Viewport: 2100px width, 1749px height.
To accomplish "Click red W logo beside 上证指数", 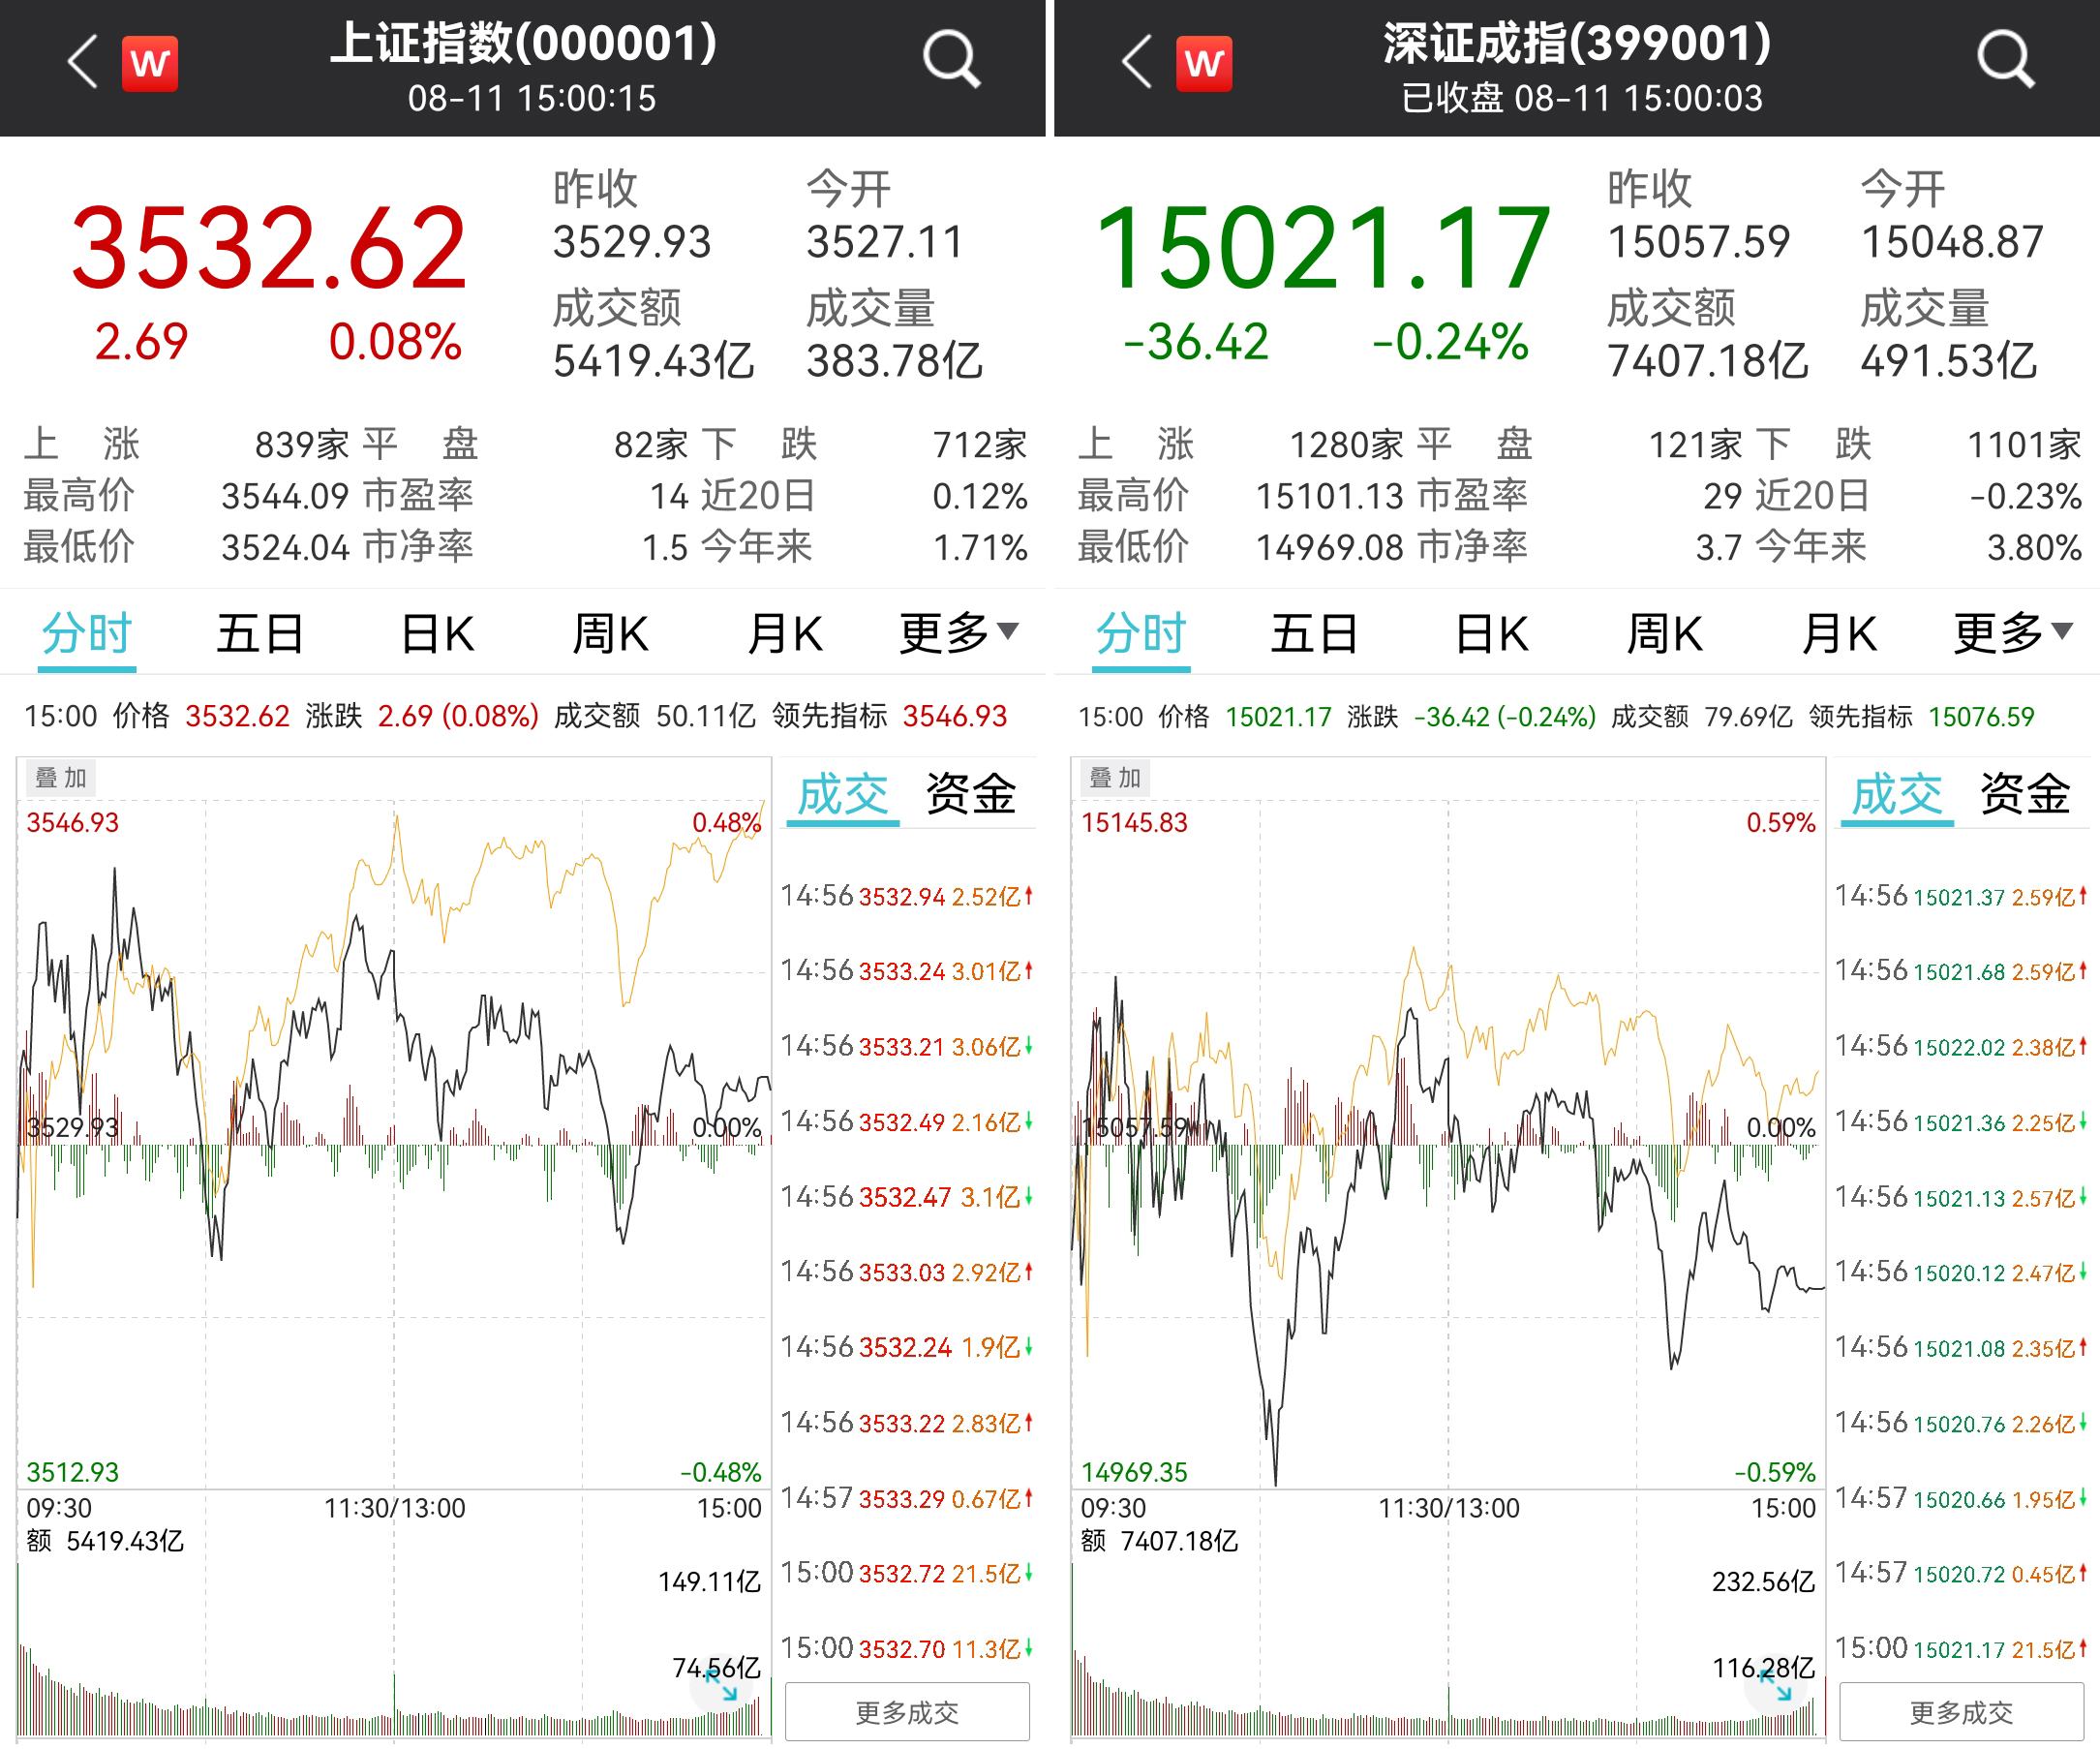I will tap(150, 64).
